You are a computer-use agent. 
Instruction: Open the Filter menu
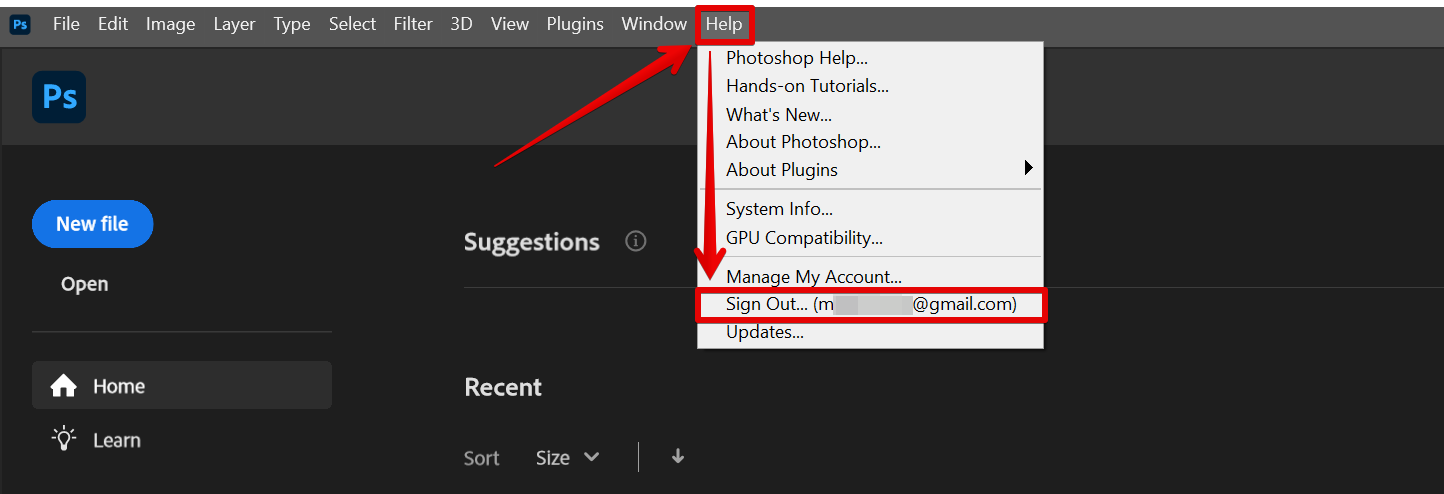pos(413,24)
